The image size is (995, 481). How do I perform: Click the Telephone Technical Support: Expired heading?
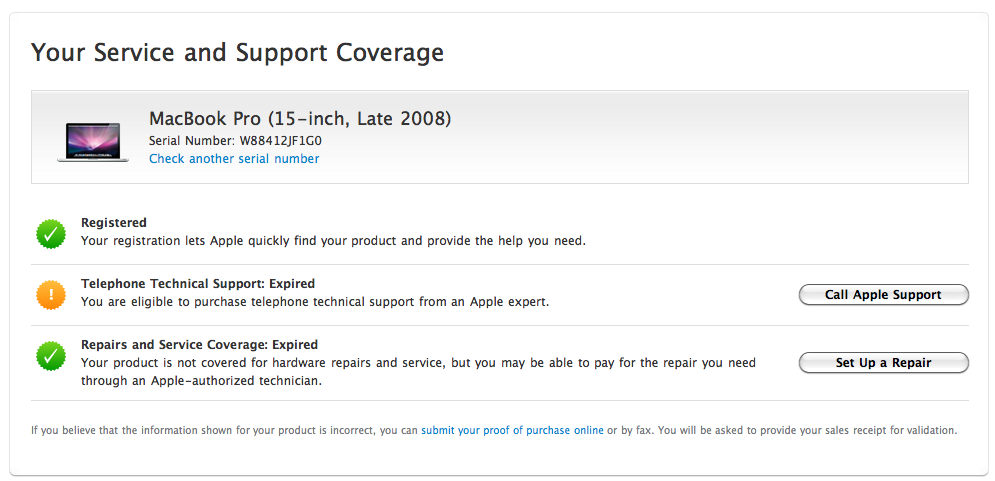198,284
